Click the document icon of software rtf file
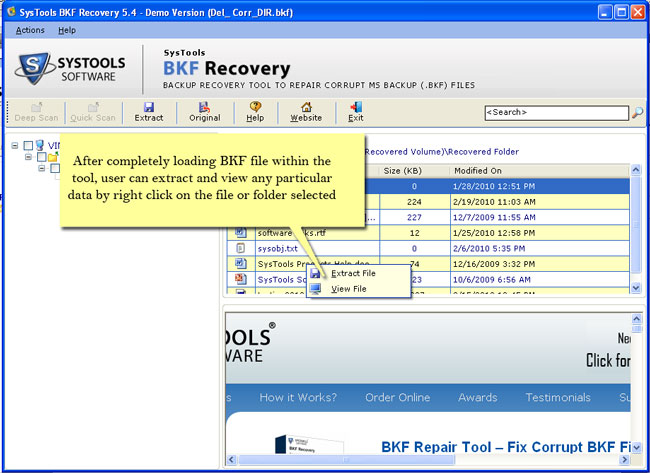 [240, 233]
